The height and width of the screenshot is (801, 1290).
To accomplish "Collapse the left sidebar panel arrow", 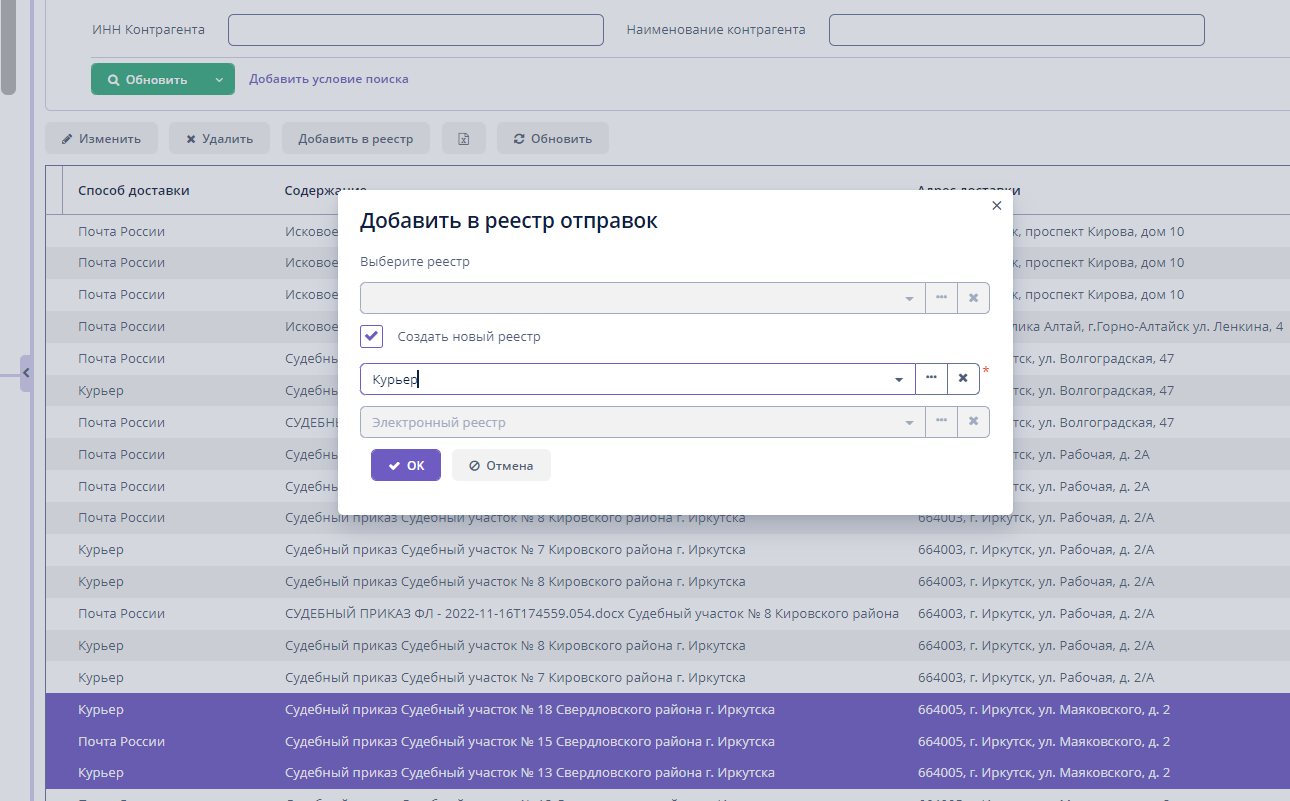I will [26, 373].
